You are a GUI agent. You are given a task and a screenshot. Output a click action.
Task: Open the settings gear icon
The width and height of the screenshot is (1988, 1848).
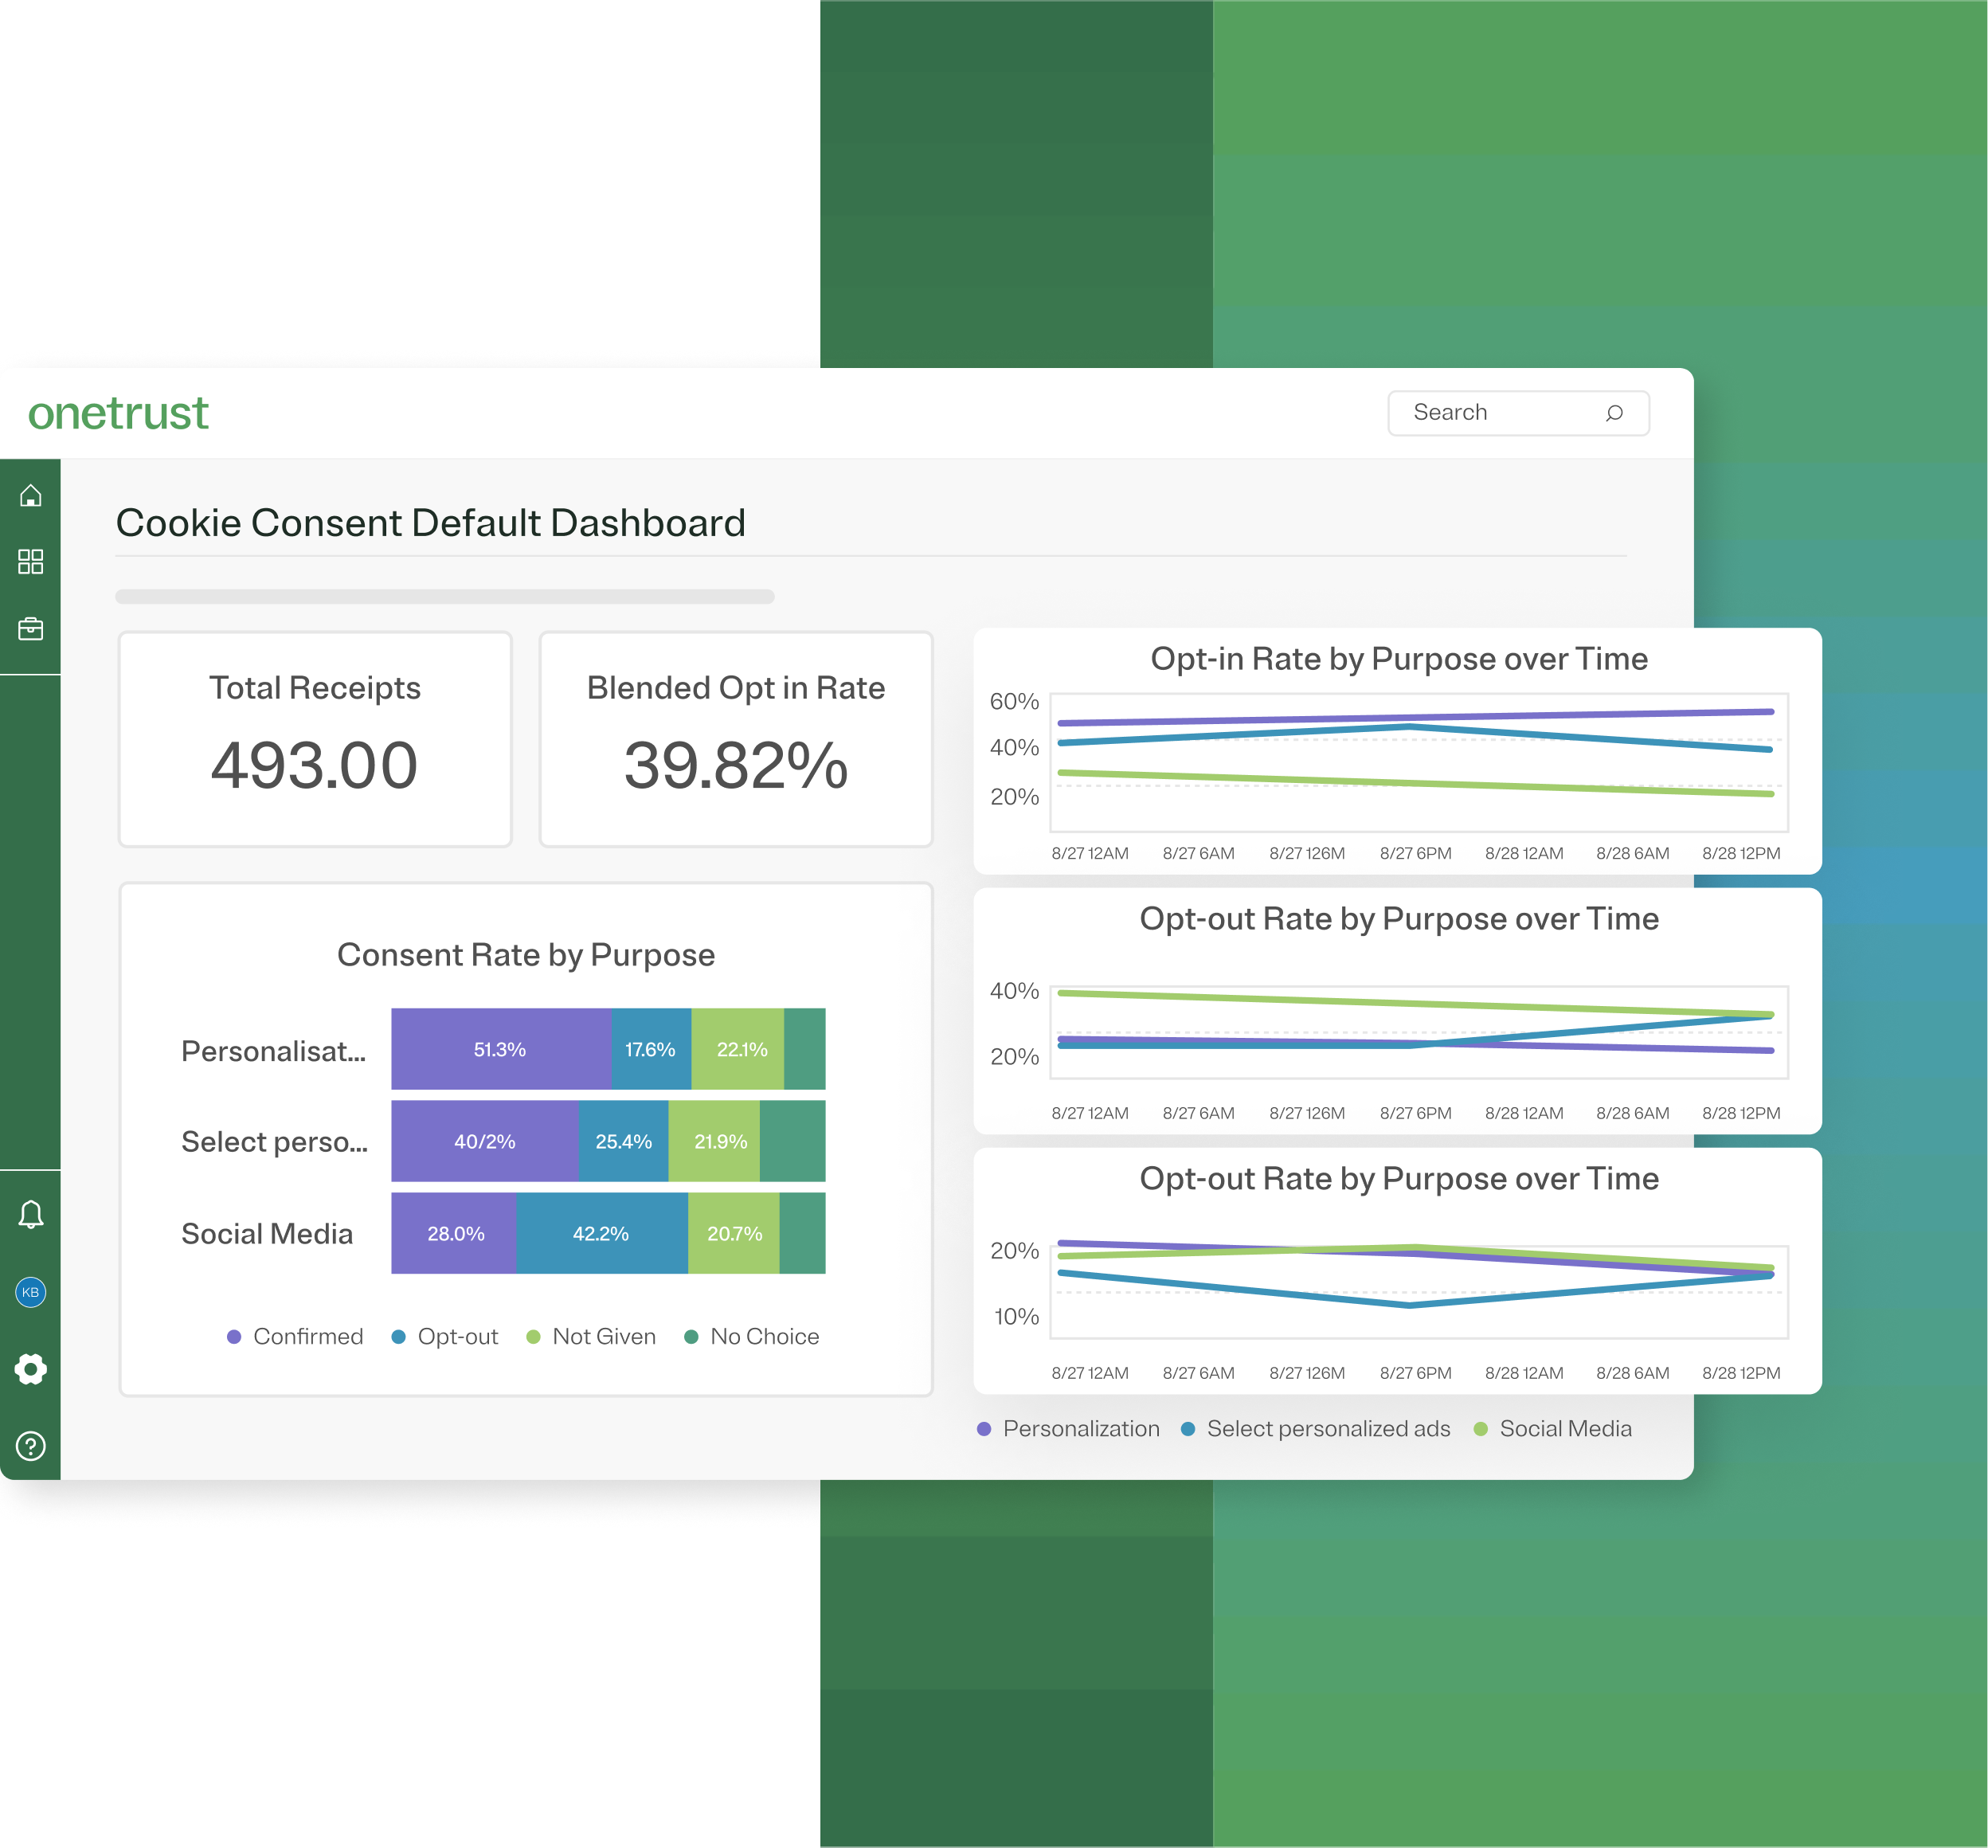point(30,1369)
